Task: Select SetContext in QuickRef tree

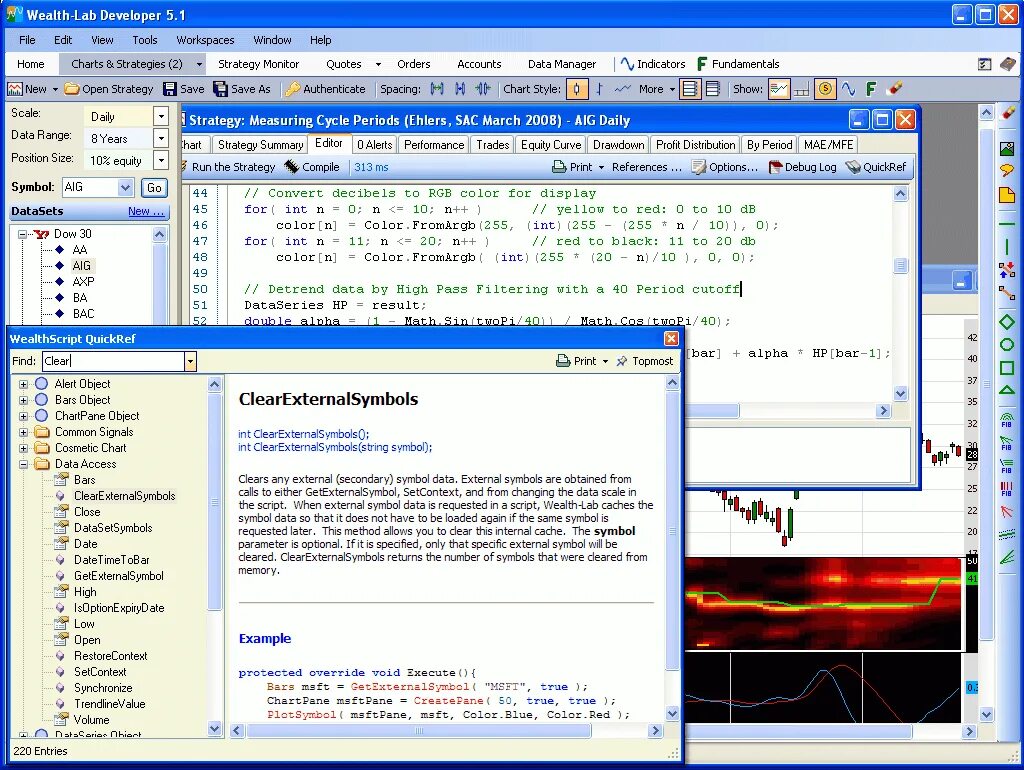Action: pos(99,672)
